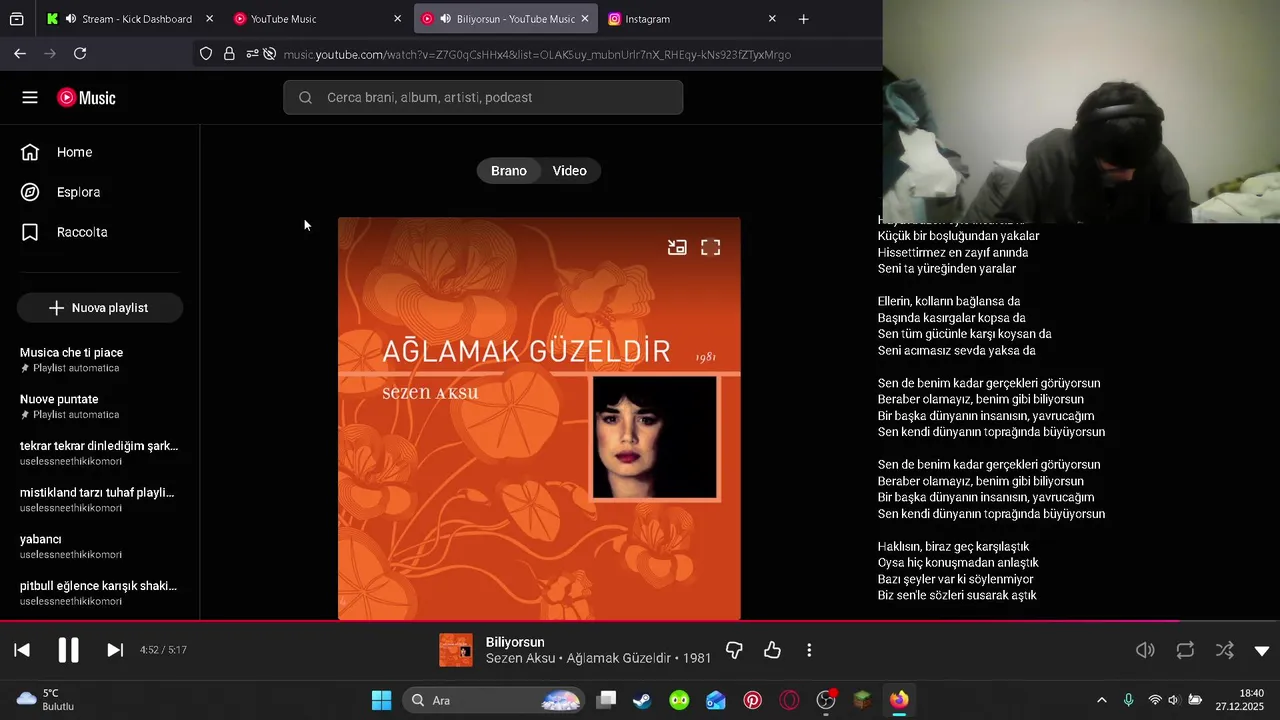Viewport: 1280px width, 720px height.
Task: Switch to Video mode
Action: point(569,171)
